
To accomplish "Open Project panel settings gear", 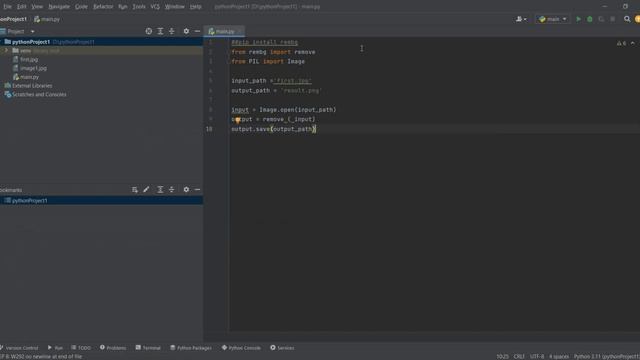I will click(x=186, y=31).
